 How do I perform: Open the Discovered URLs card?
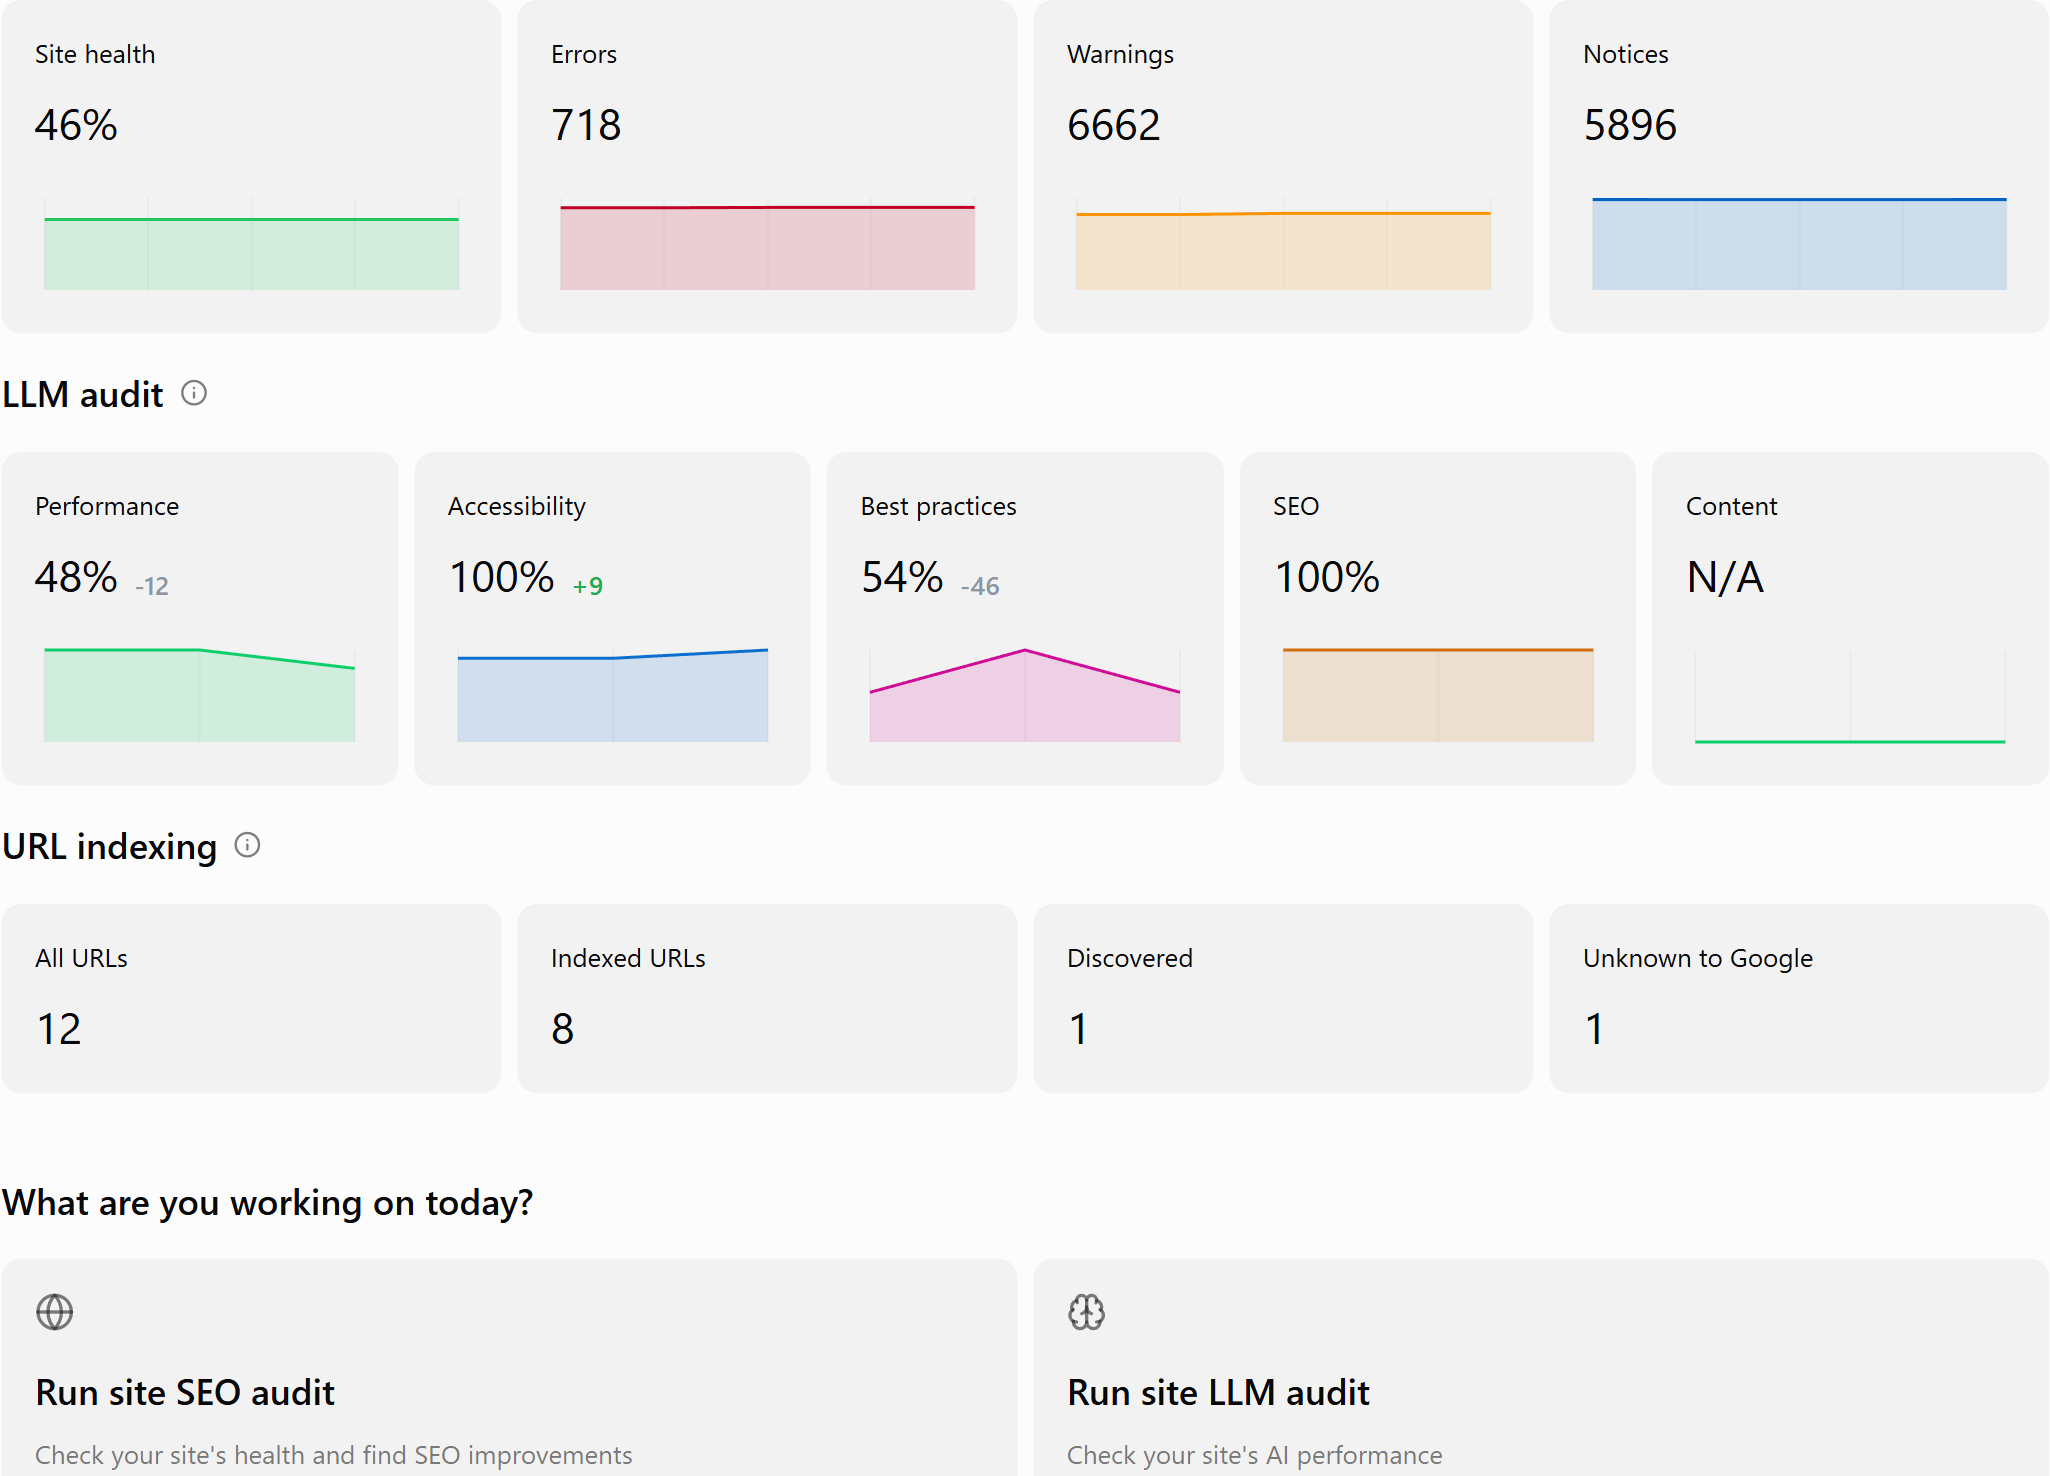1283,998
